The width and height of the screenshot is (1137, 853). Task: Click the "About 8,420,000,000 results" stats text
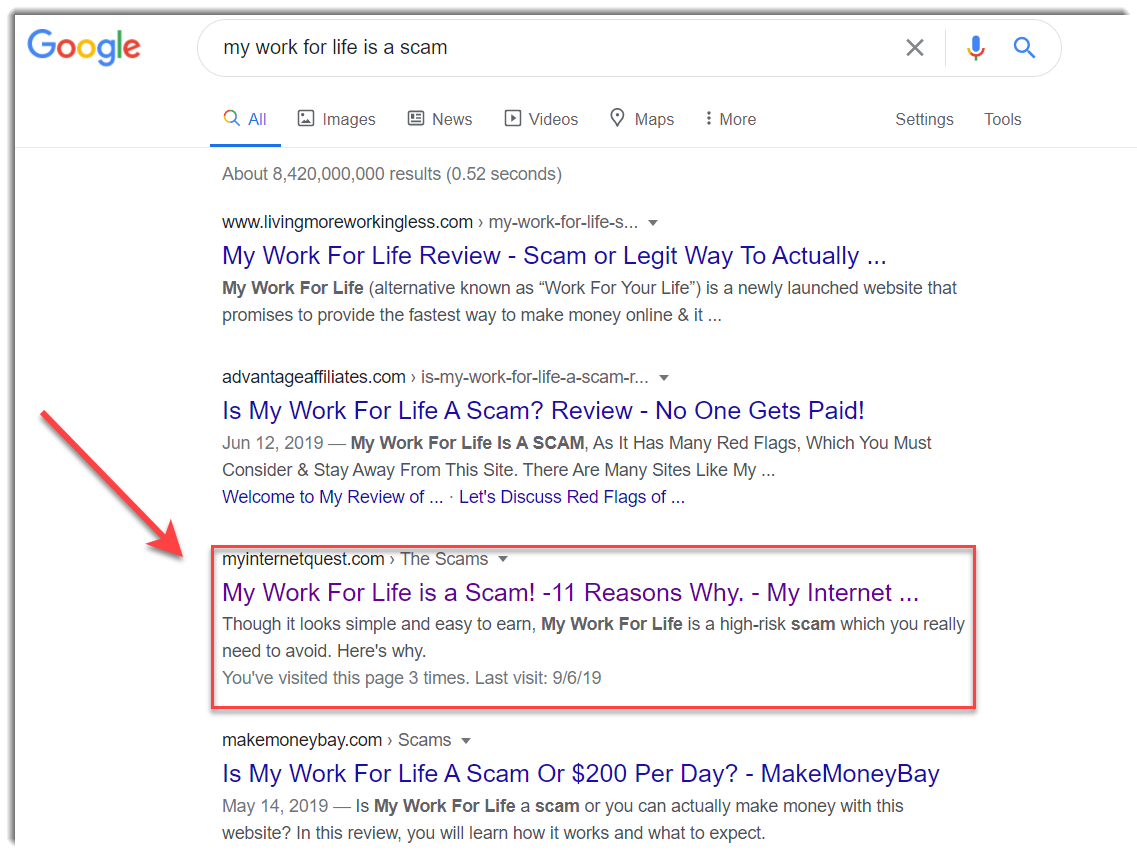(392, 174)
